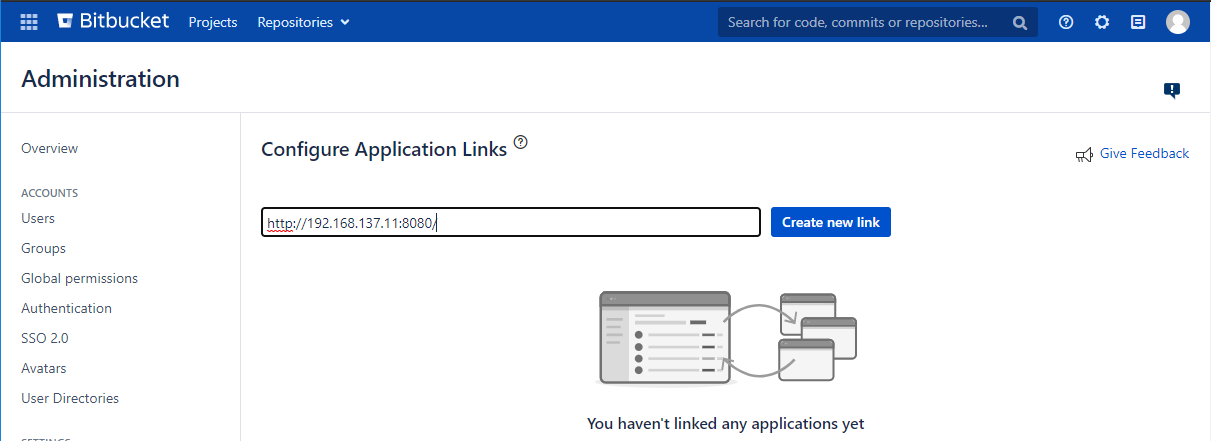The width and height of the screenshot is (1211, 441).
Task: Click the Give Feedback link
Action: (x=1144, y=153)
